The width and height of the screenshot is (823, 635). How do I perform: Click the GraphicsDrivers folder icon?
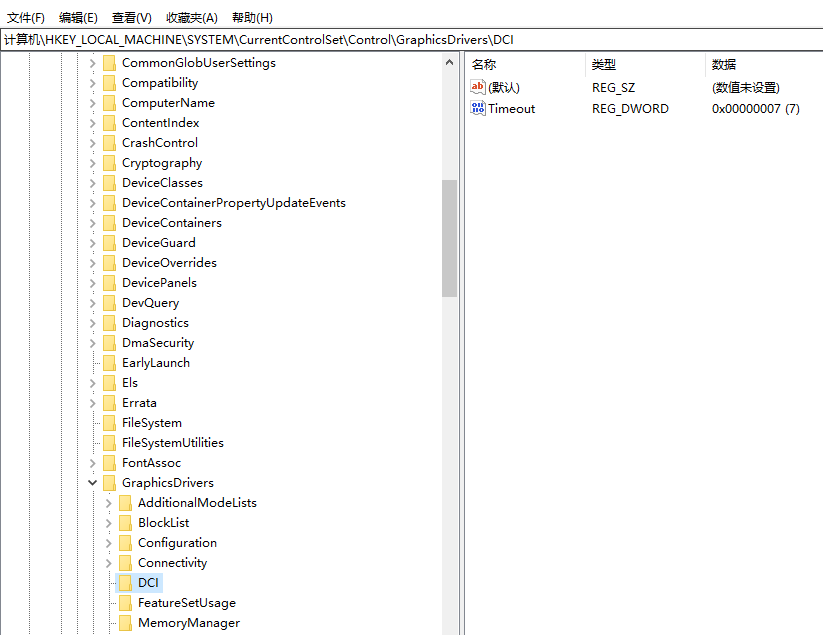tap(109, 483)
